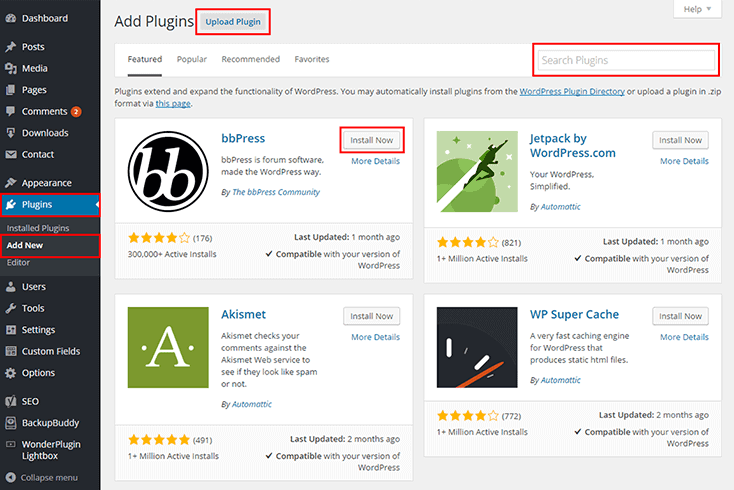Click the Appearance paintbrush icon
The width and height of the screenshot is (734, 490).
(10, 183)
